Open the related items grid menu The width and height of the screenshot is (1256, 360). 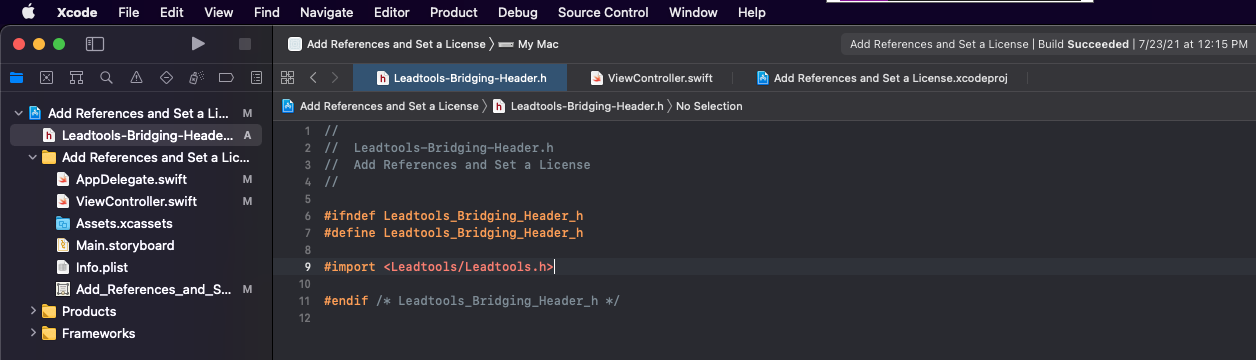click(x=288, y=78)
